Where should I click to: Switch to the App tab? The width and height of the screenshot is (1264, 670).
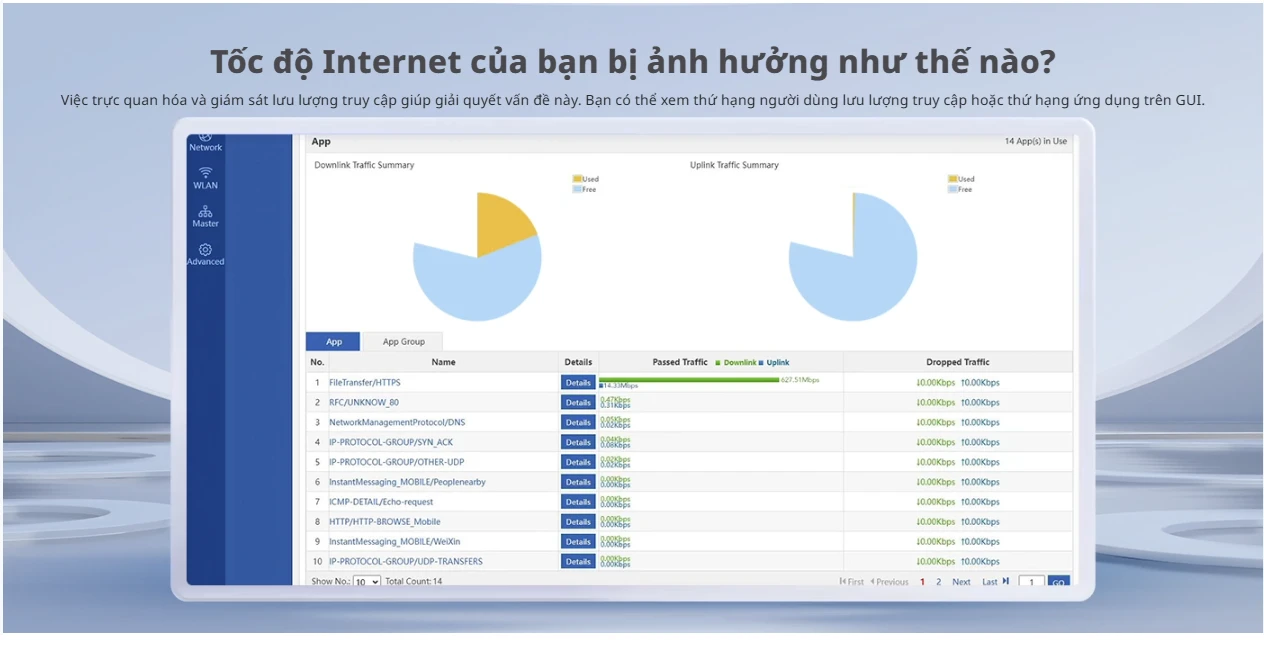[x=334, y=342]
